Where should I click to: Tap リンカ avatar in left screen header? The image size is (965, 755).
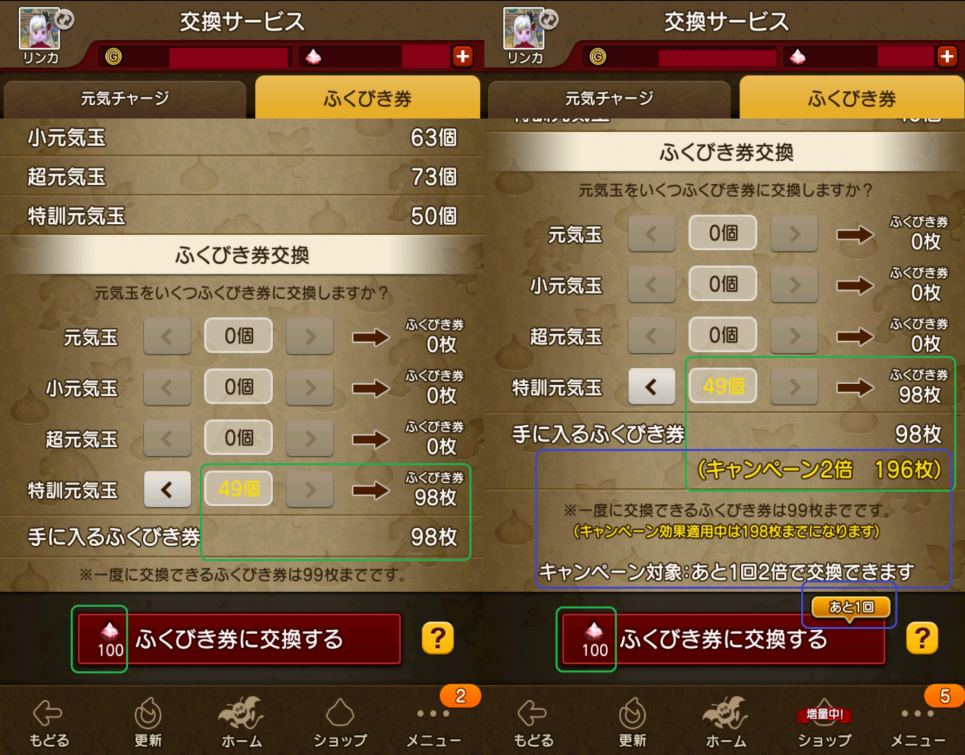pos(40,34)
